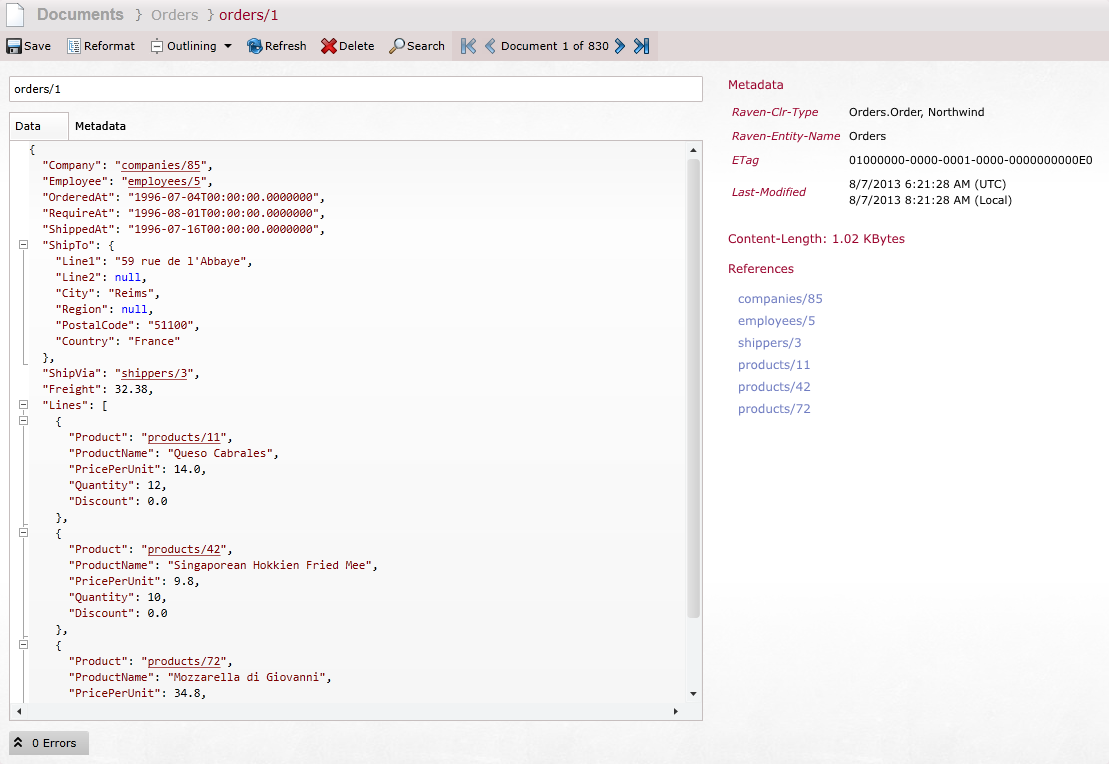This screenshot has height=764, width=1109.
Task: Open shippers/3 in References list
Action: [x=770, y=342]
